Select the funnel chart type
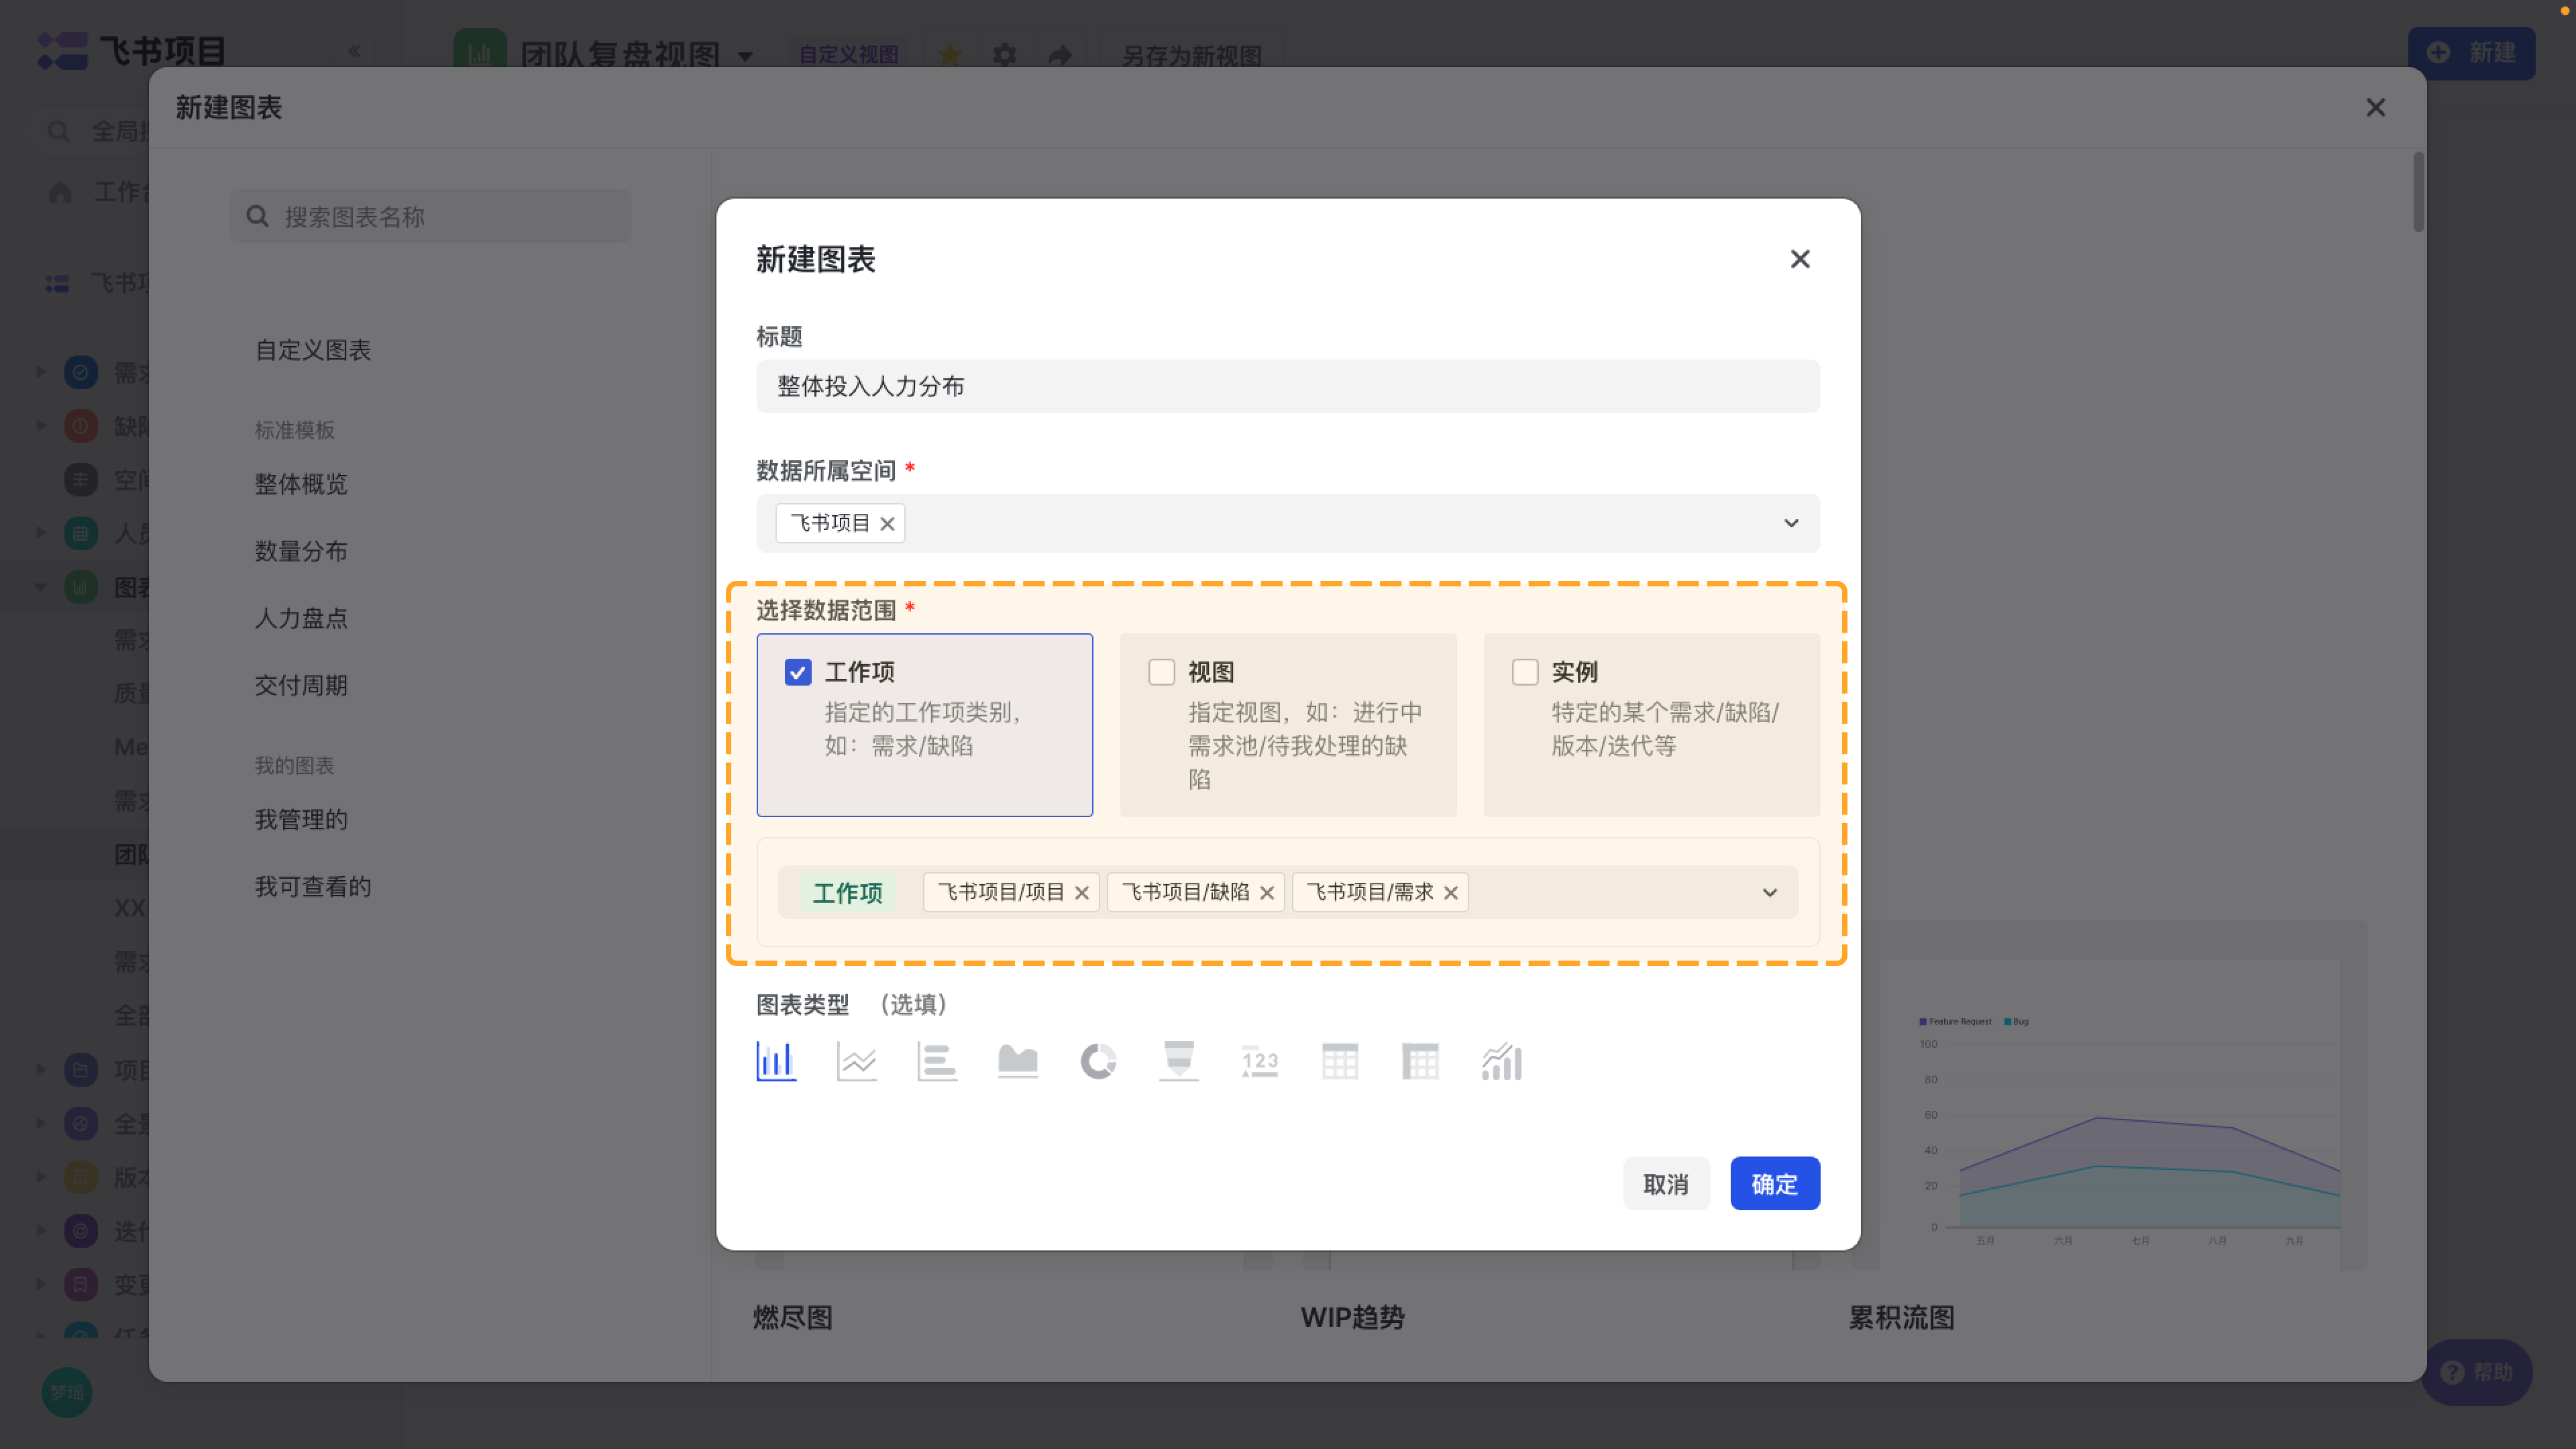This screenshot has width=2576, height=1449. (x=1179, y=1061)
